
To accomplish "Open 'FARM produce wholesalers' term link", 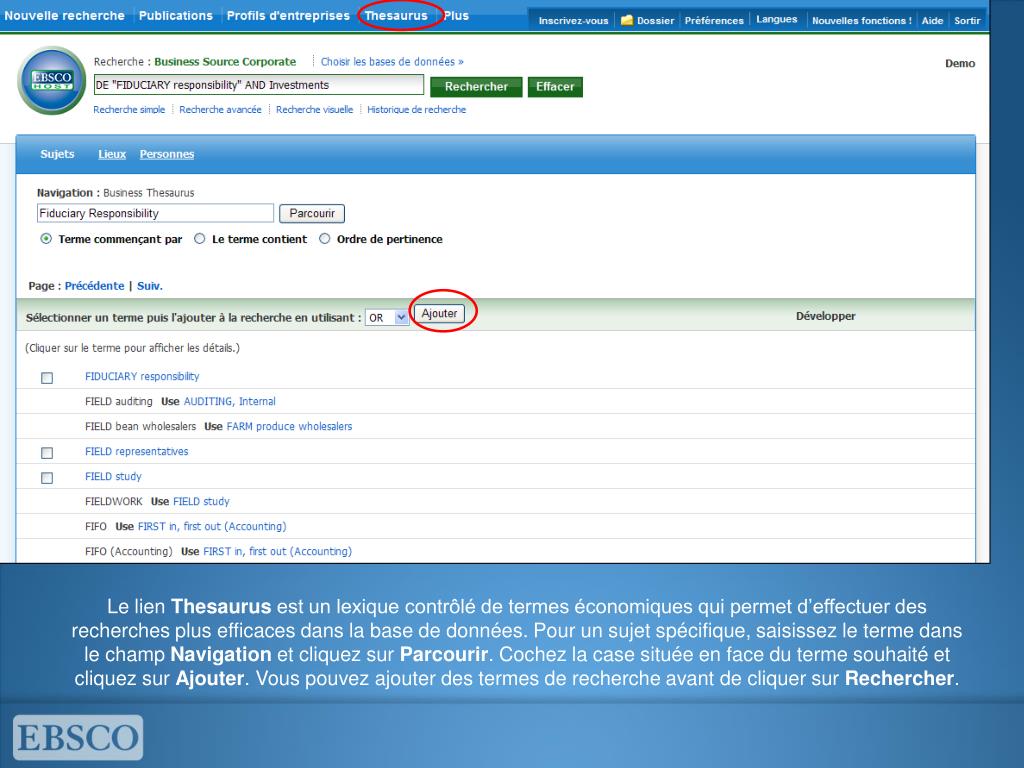I will coord(289,426).
